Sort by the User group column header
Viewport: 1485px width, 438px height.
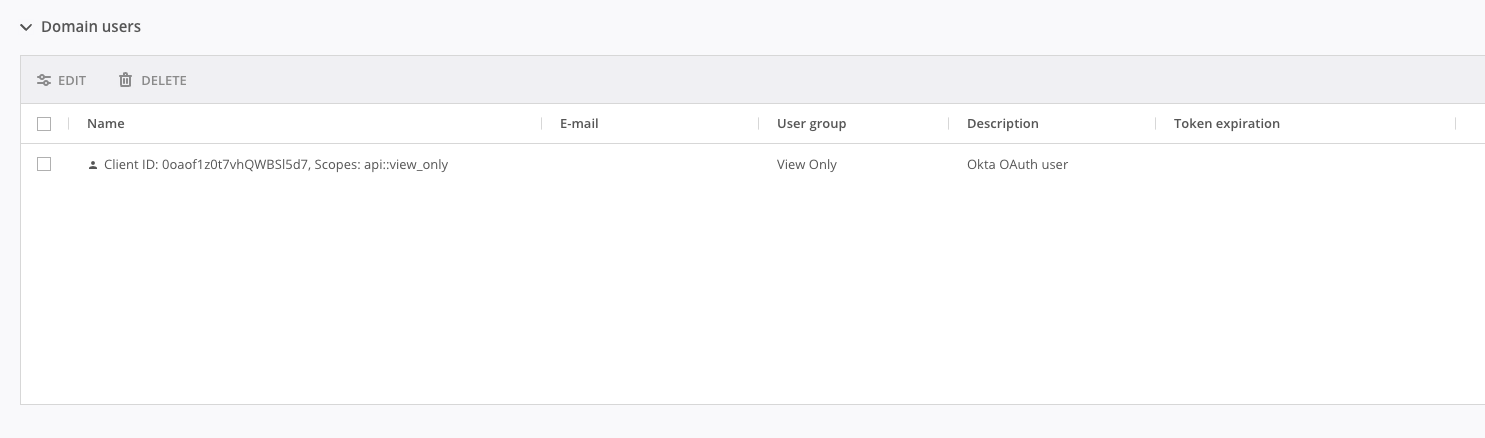coord(811,124)
